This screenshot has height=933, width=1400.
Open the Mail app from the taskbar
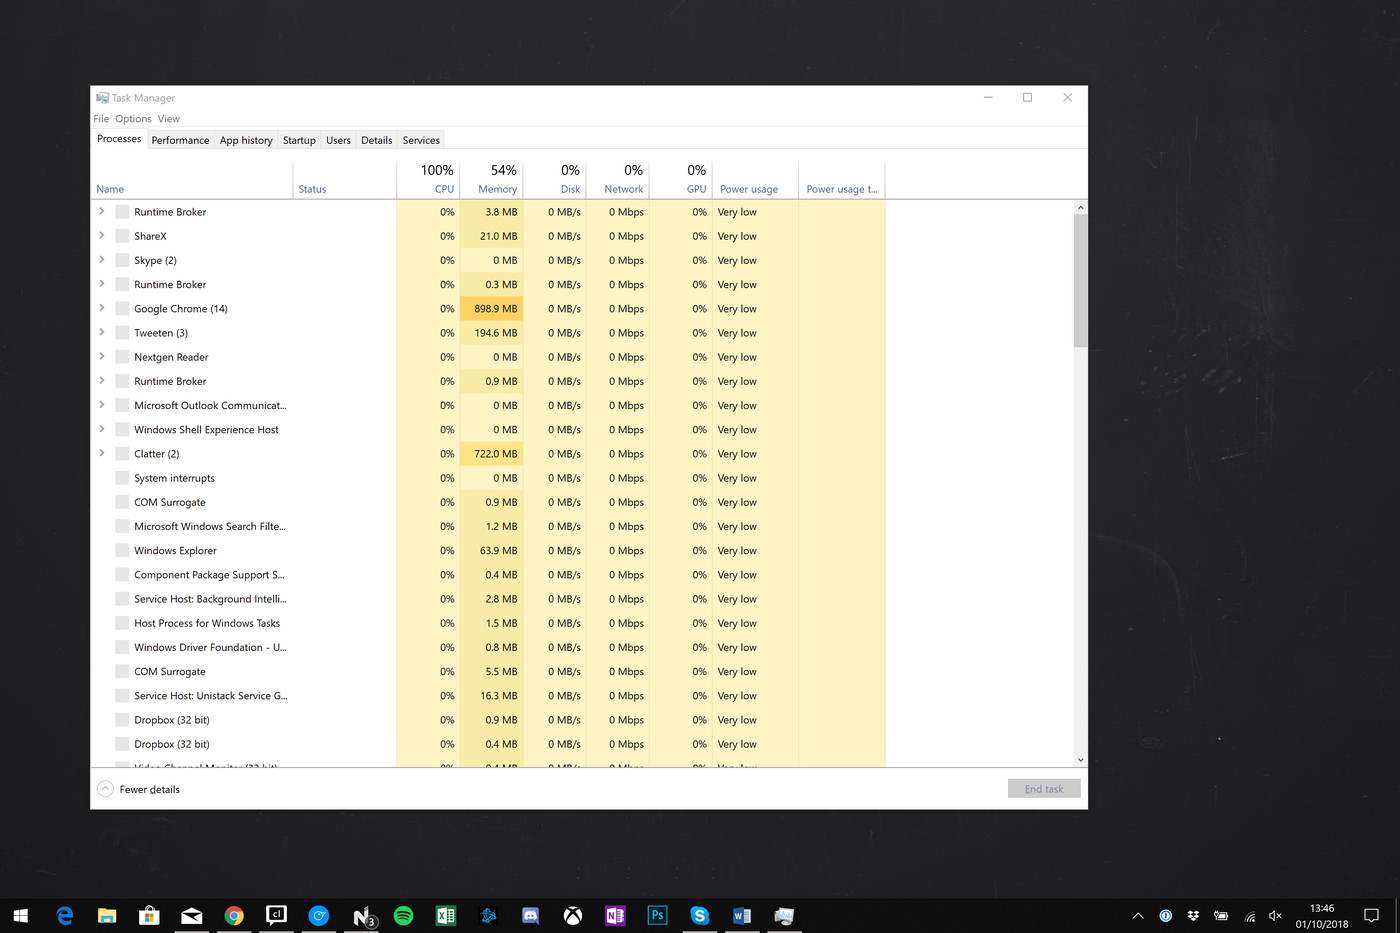coord(192,915)
